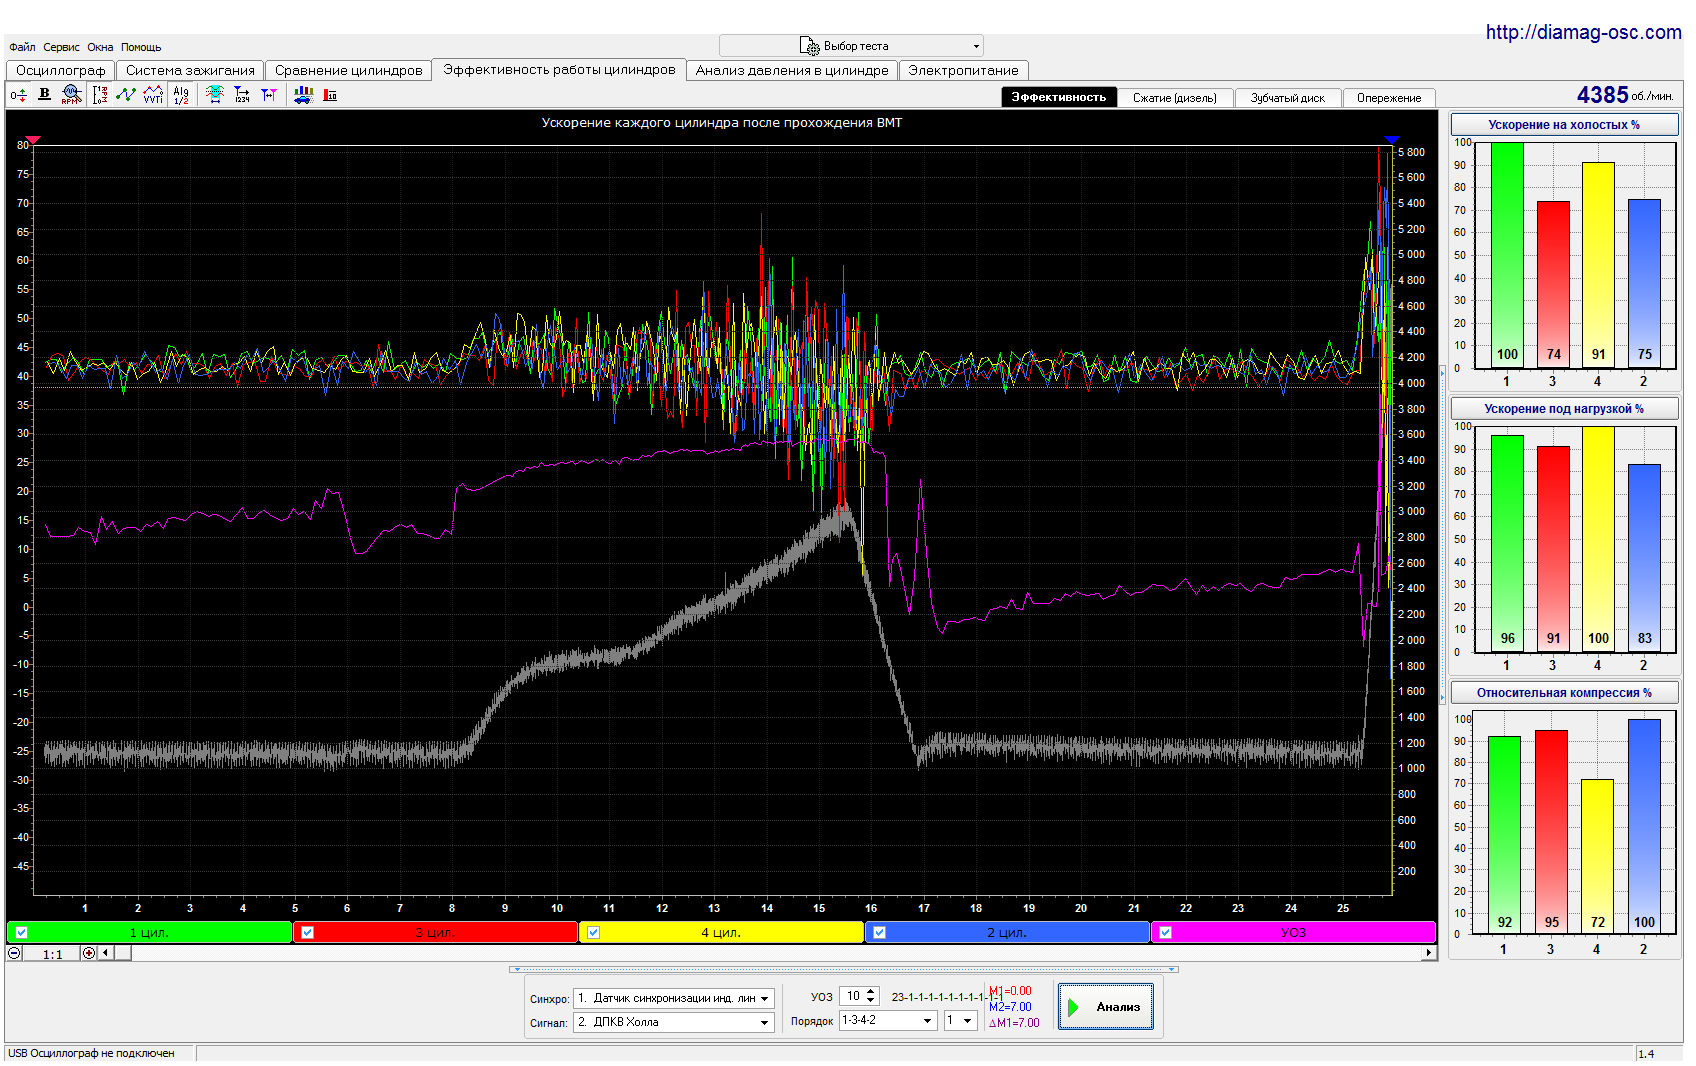Toggle the 1 цил. checkbox

click(21, 932)
